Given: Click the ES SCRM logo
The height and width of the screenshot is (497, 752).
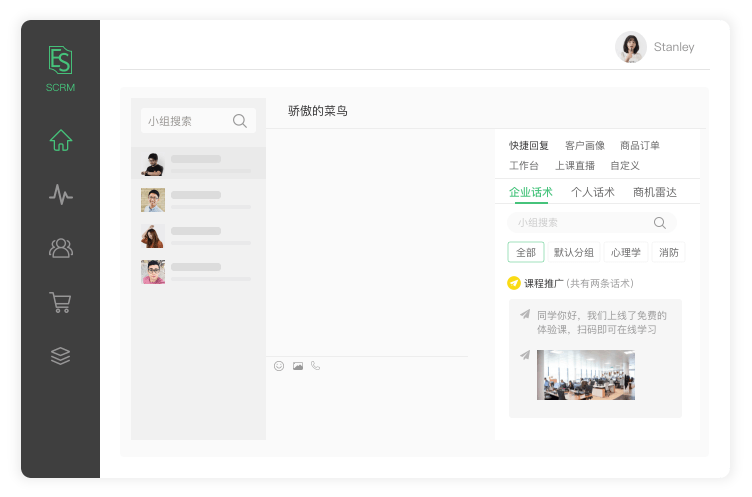Looking at the screenshot, I should [60, 69].
